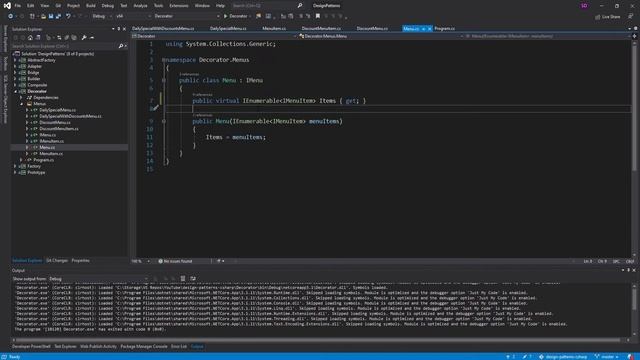
Task: Click the Save All toolbar icon
Action: [58, 16]
